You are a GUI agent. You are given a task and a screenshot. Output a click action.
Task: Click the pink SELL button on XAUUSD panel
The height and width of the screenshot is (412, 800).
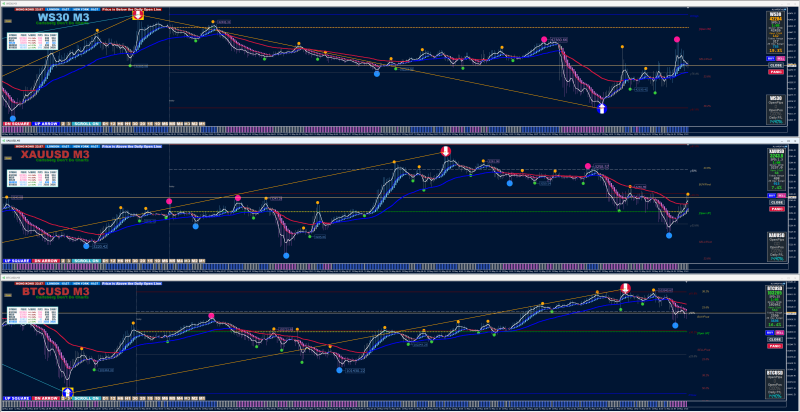click(781, 195)
